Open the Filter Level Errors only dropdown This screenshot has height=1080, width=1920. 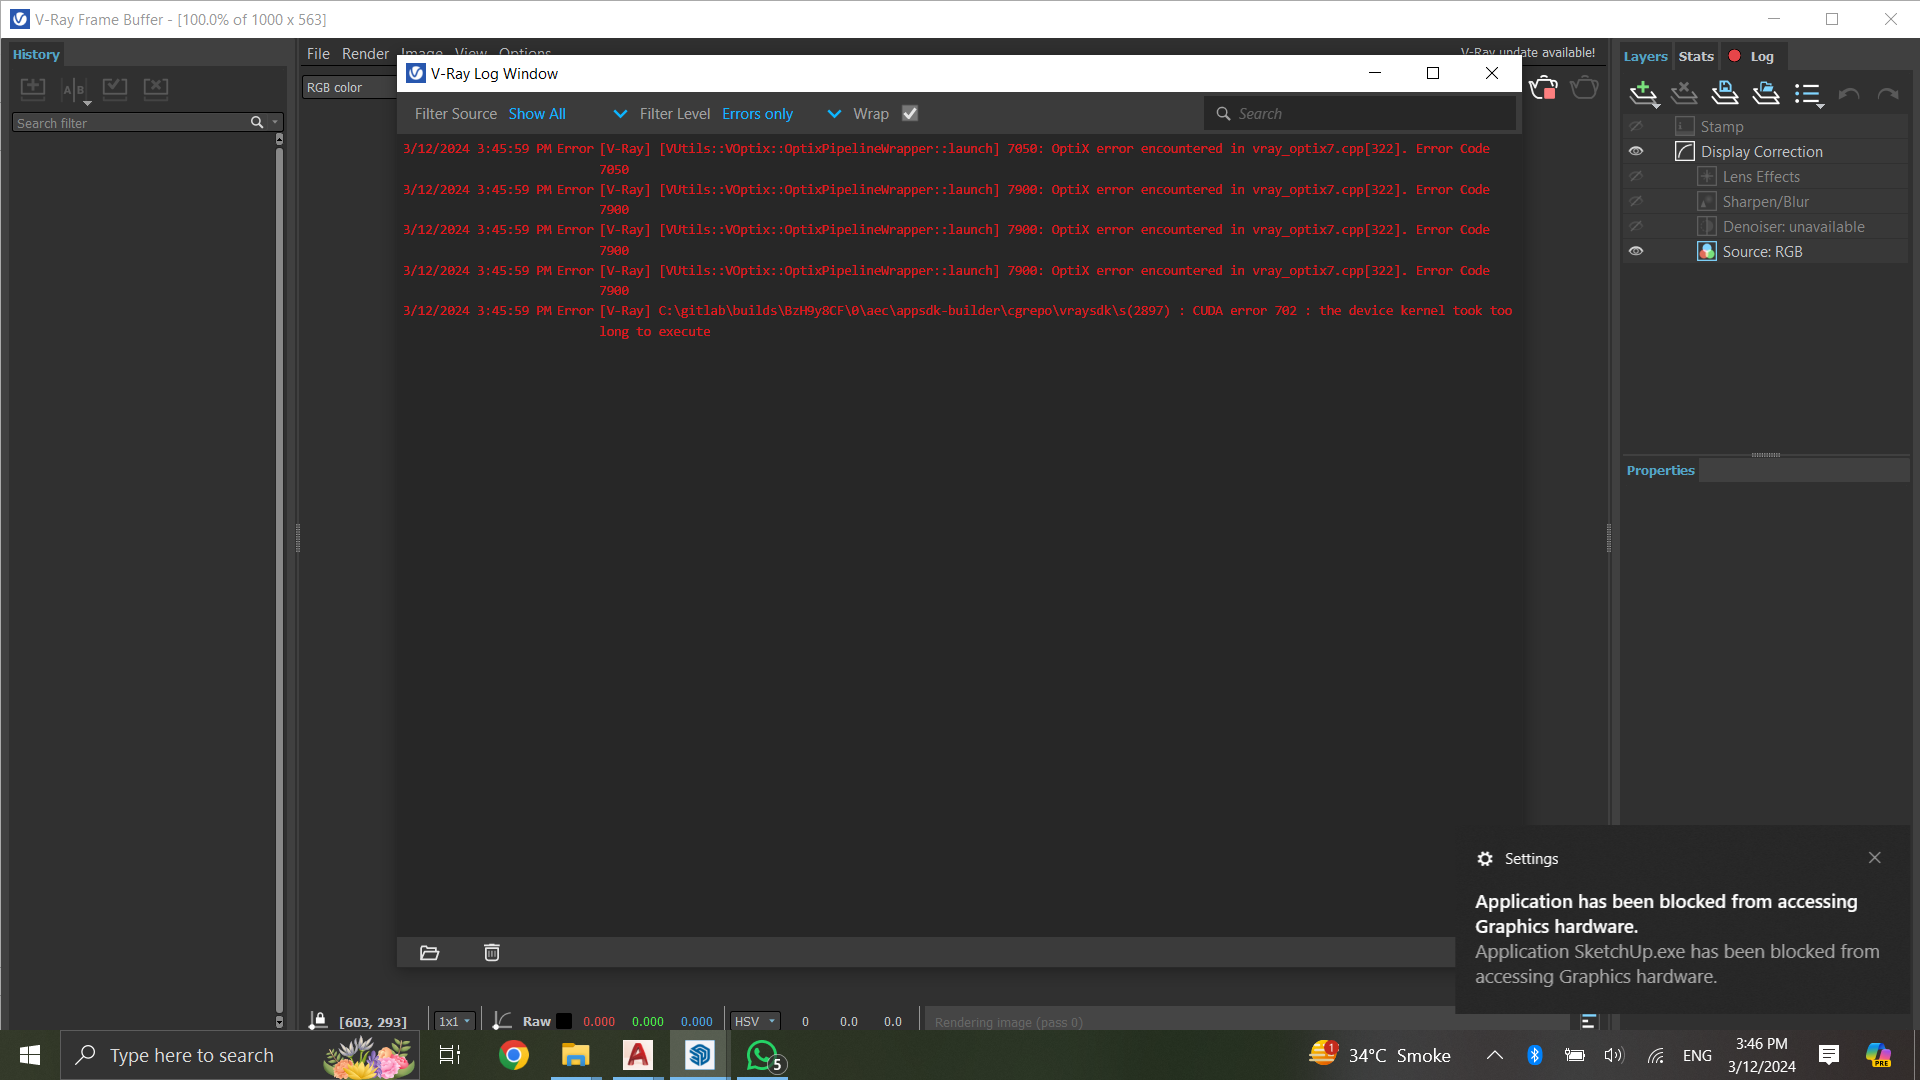(x=780, y=114)
